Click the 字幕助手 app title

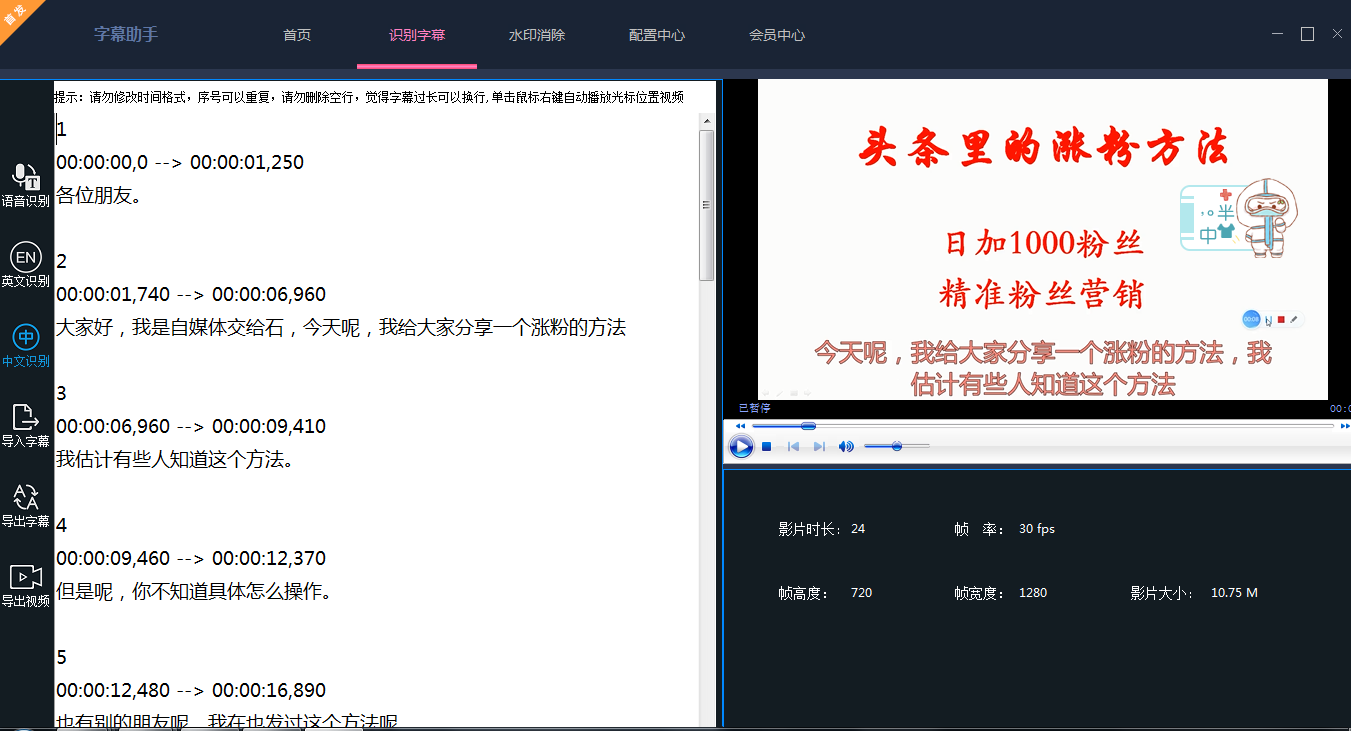click(x=126, y=34)
